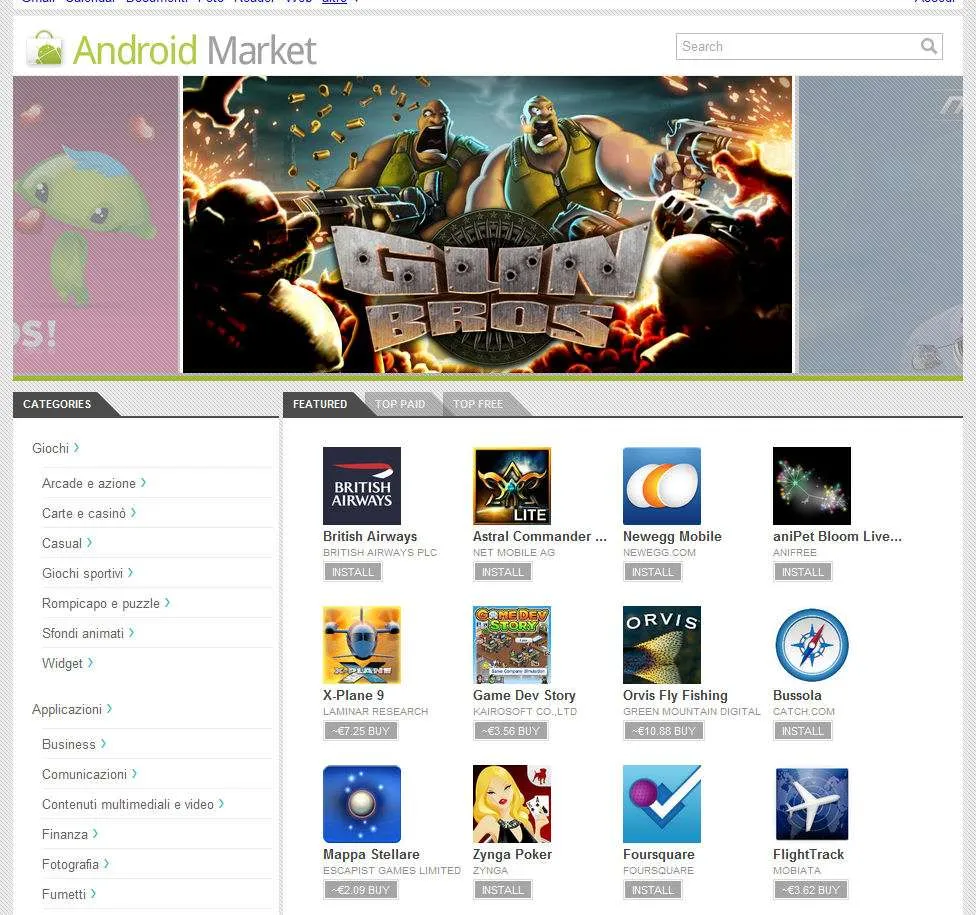Click the Bussola compass icon
This screenshot has width=976, height=915.
tap(812, 645)
